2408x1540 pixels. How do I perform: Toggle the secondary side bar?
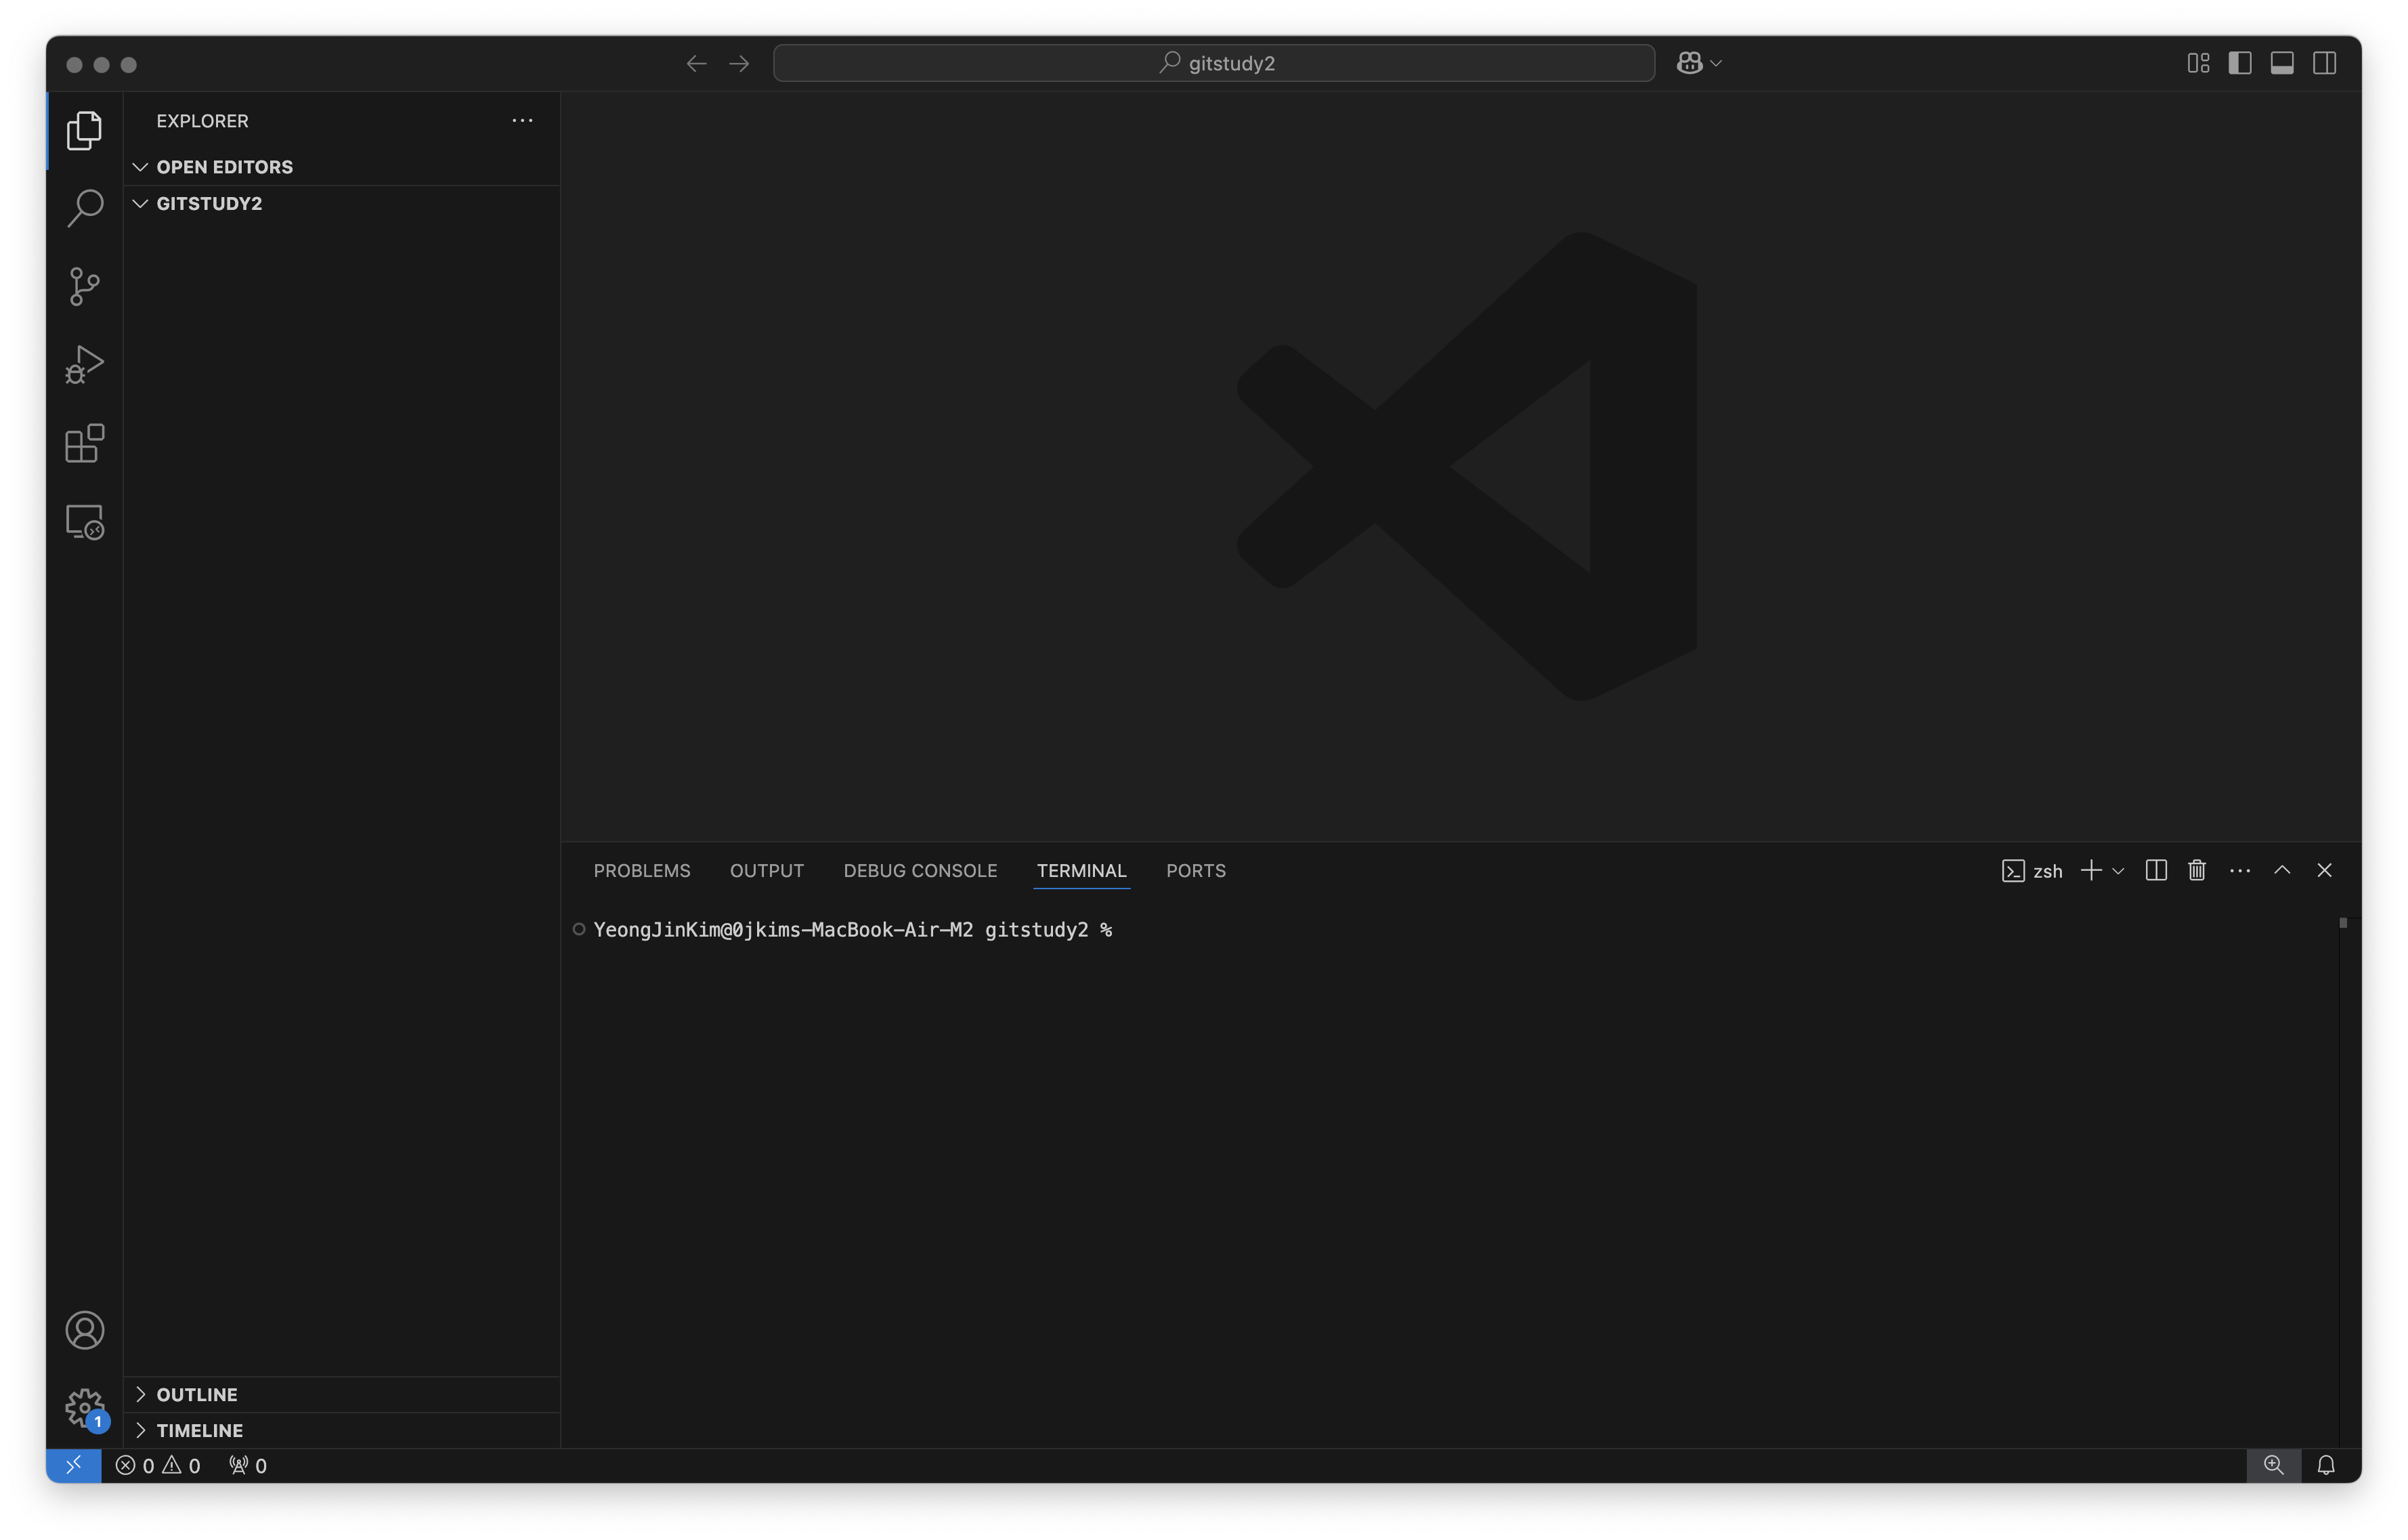(2325, 63)
